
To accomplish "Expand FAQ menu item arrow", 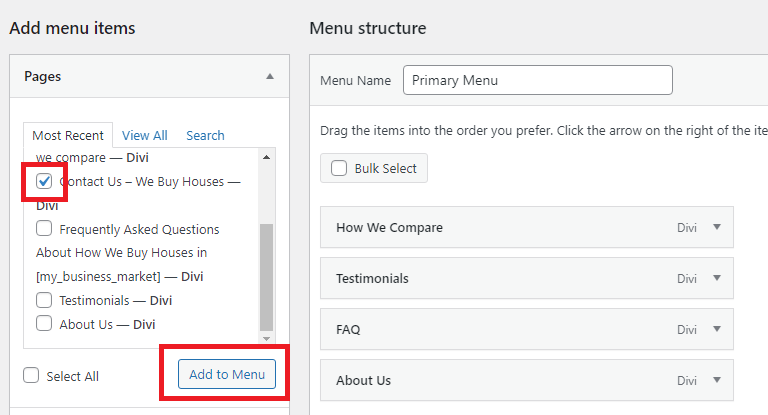I will 717,329.
